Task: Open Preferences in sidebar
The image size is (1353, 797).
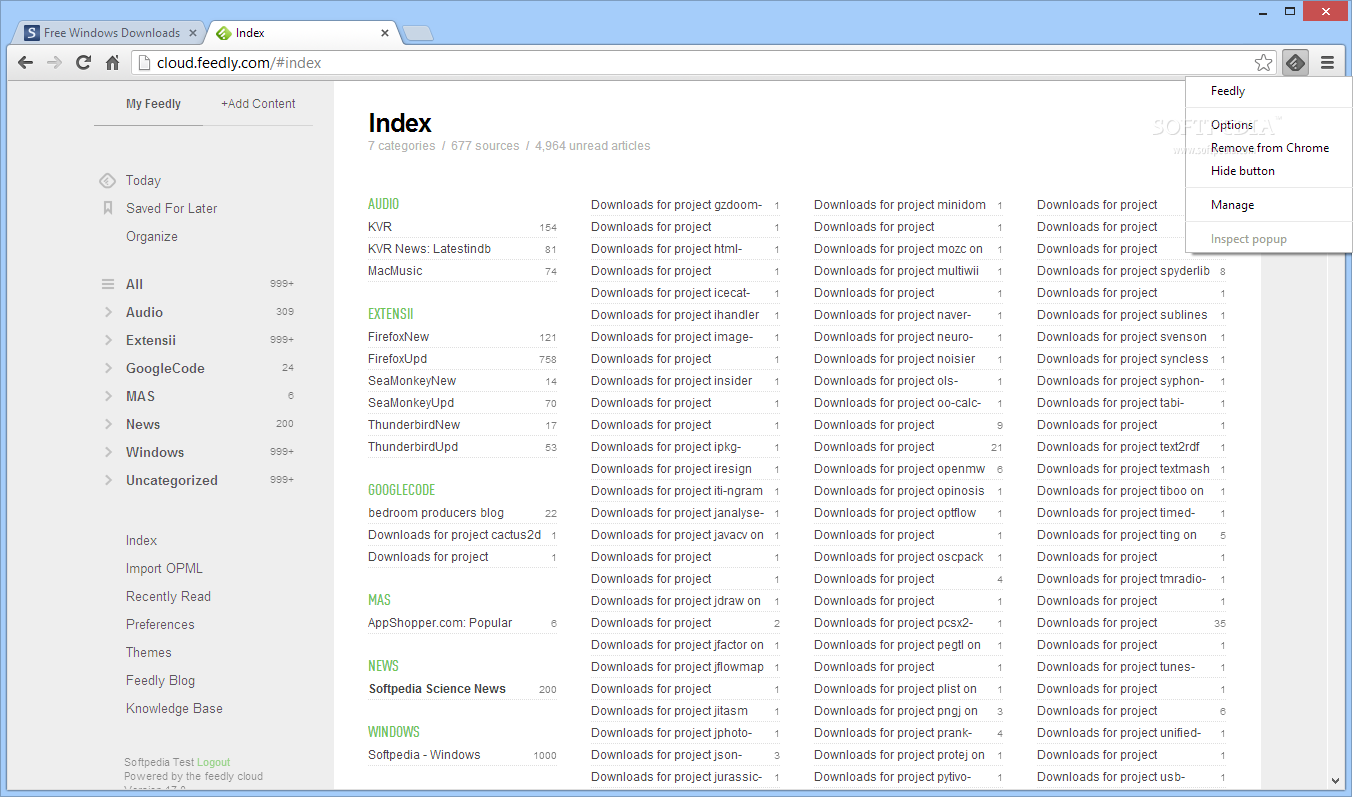Action: pos(160,625)
